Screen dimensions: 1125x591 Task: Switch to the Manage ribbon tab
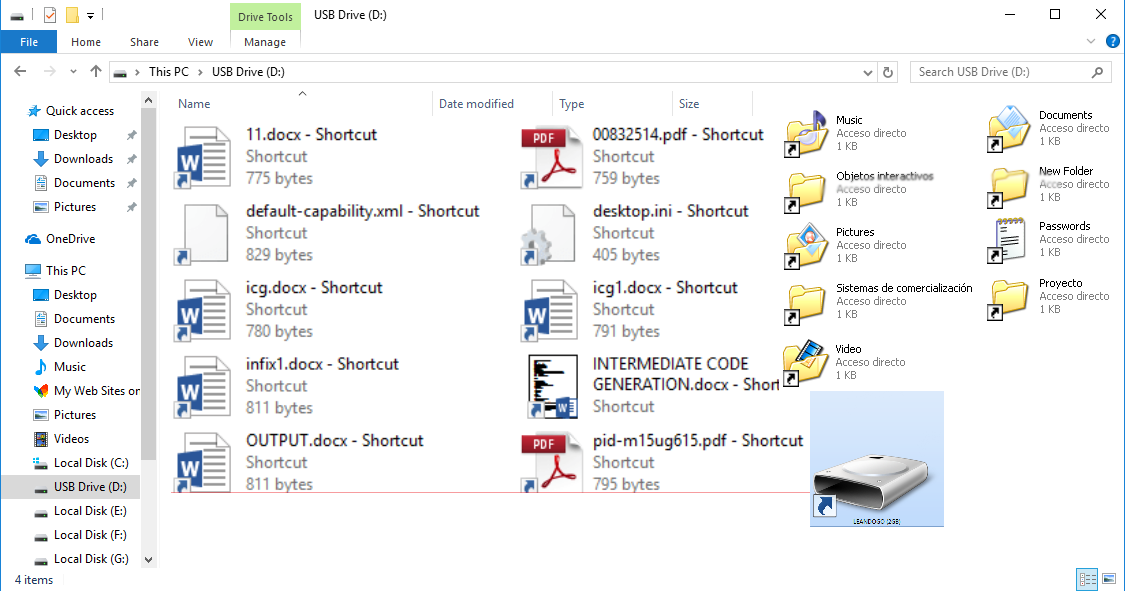tap(265, 42)
